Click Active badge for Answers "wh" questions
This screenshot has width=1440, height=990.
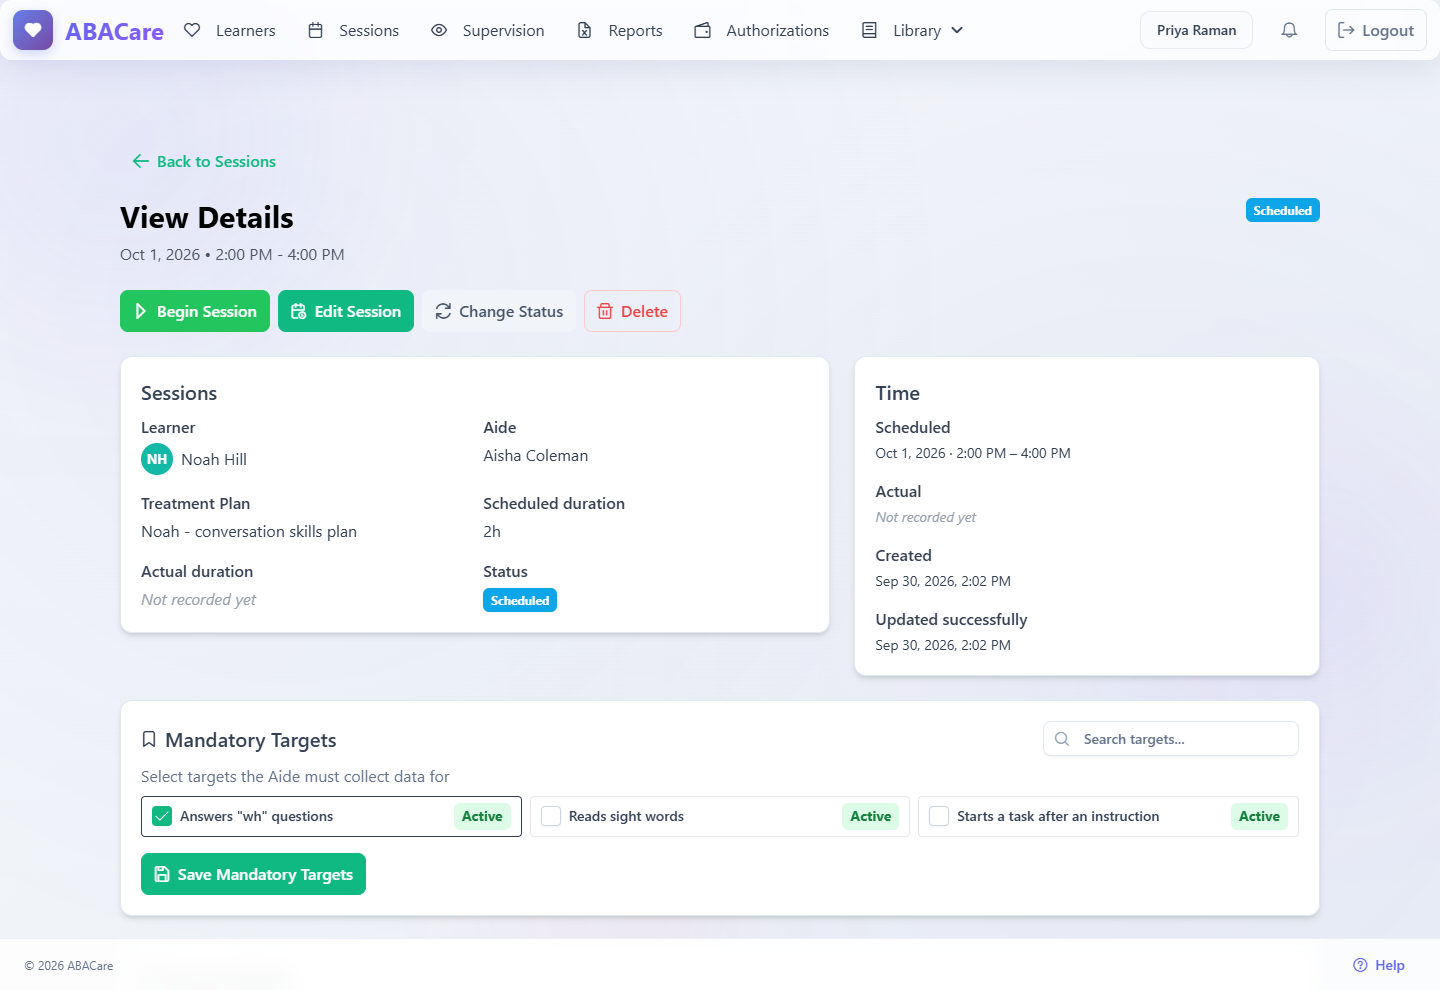coord(482,816)
